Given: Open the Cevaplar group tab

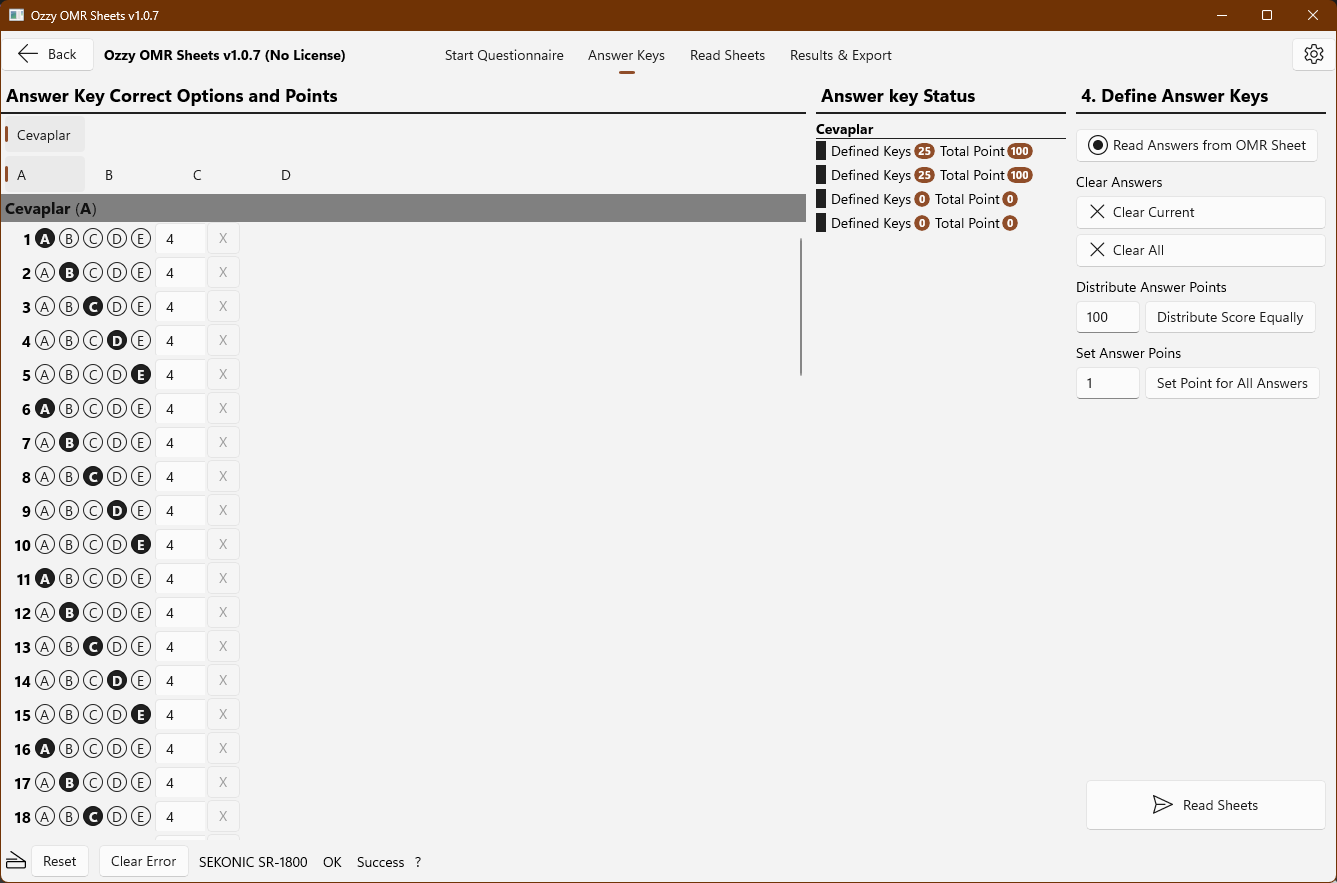Looking at the screenshot, I should (x=44, y=134).
